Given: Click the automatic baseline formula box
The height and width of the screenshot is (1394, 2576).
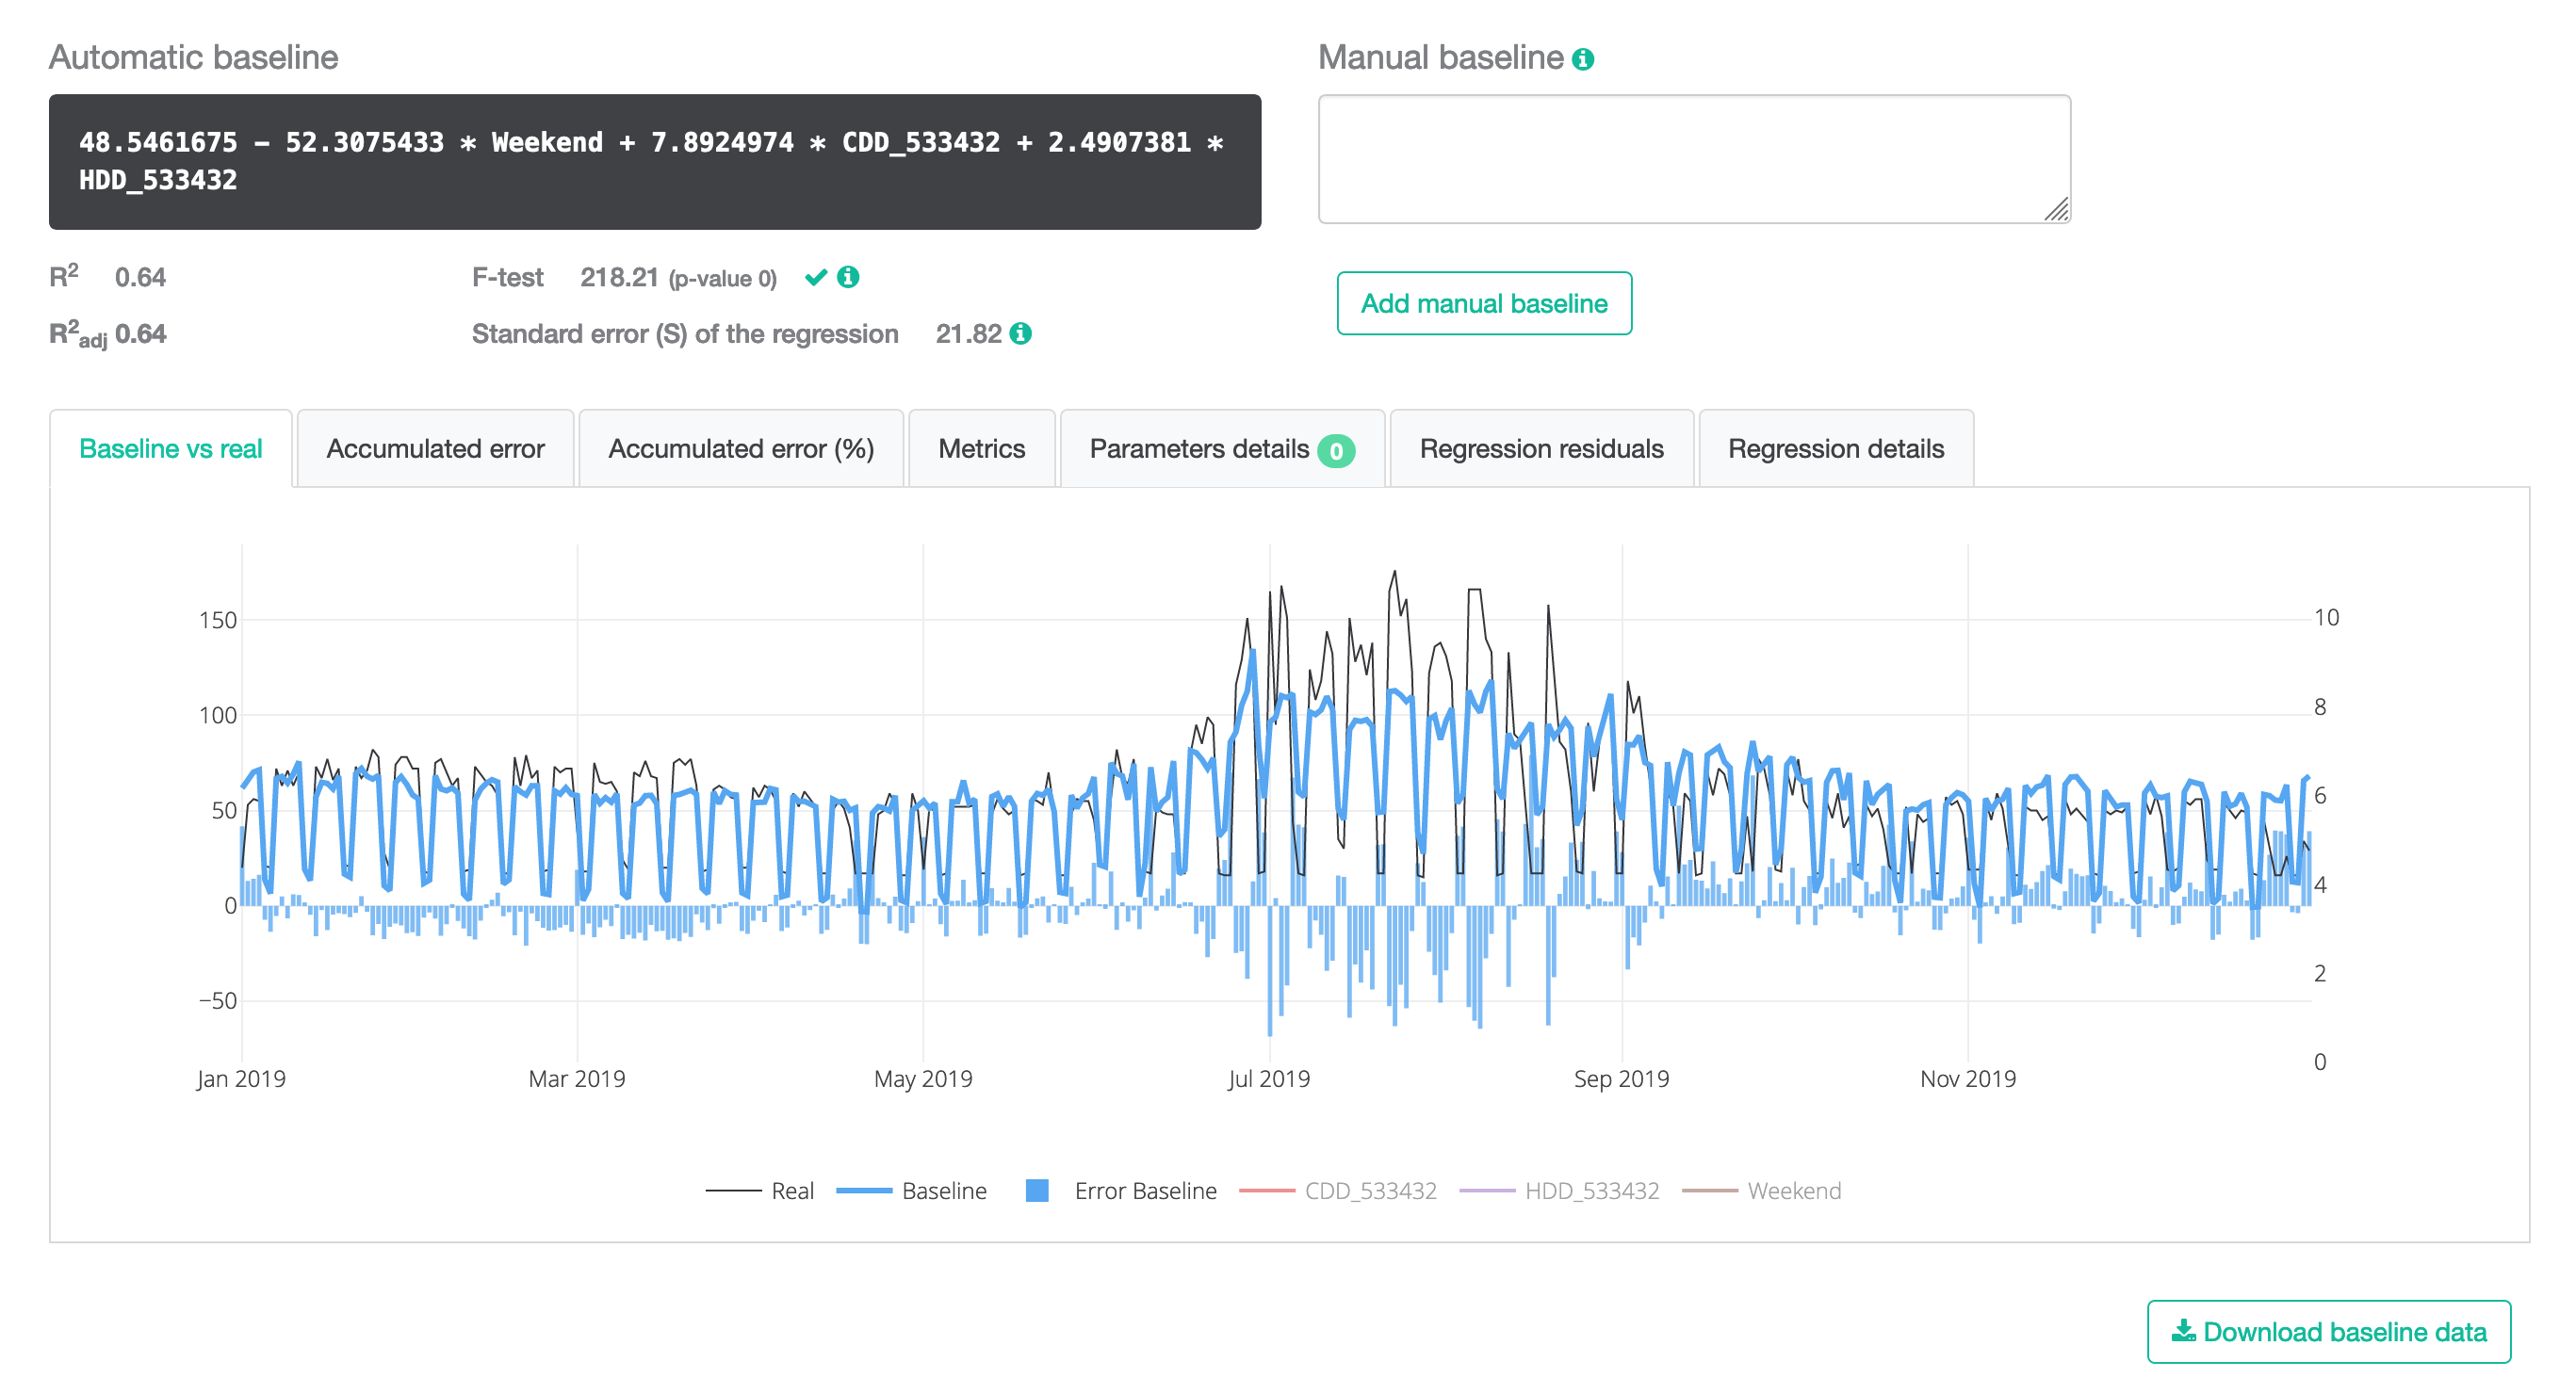Looking at the screenshot, I should click(655, 162).
